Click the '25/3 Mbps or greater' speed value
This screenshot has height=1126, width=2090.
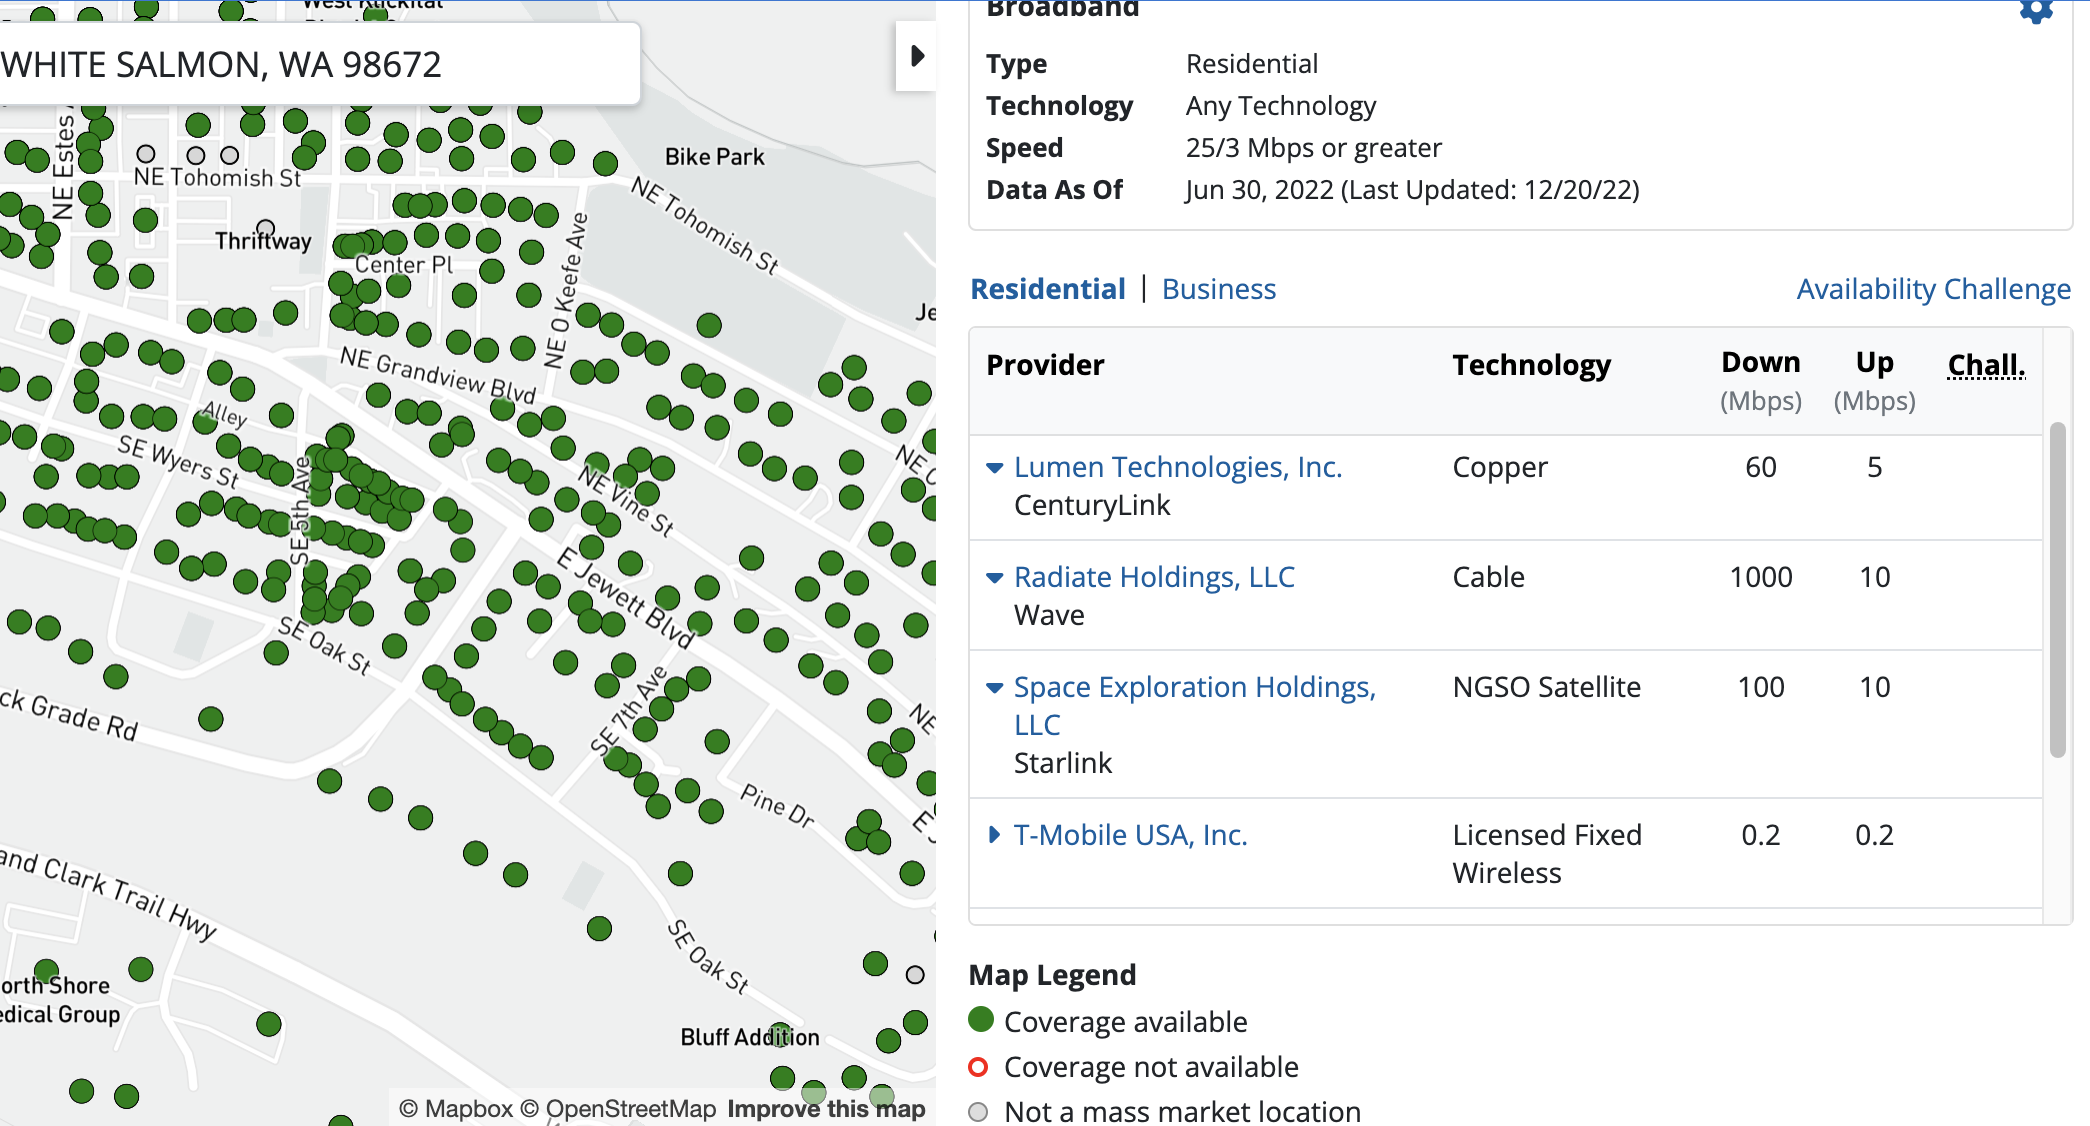tap(1314, 148)
